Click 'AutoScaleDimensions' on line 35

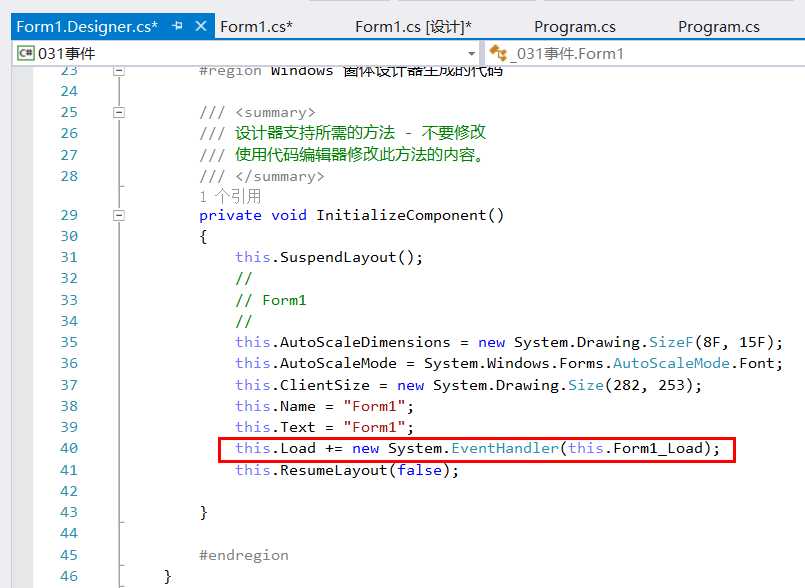pyautogui.click(x=365, y=343)
